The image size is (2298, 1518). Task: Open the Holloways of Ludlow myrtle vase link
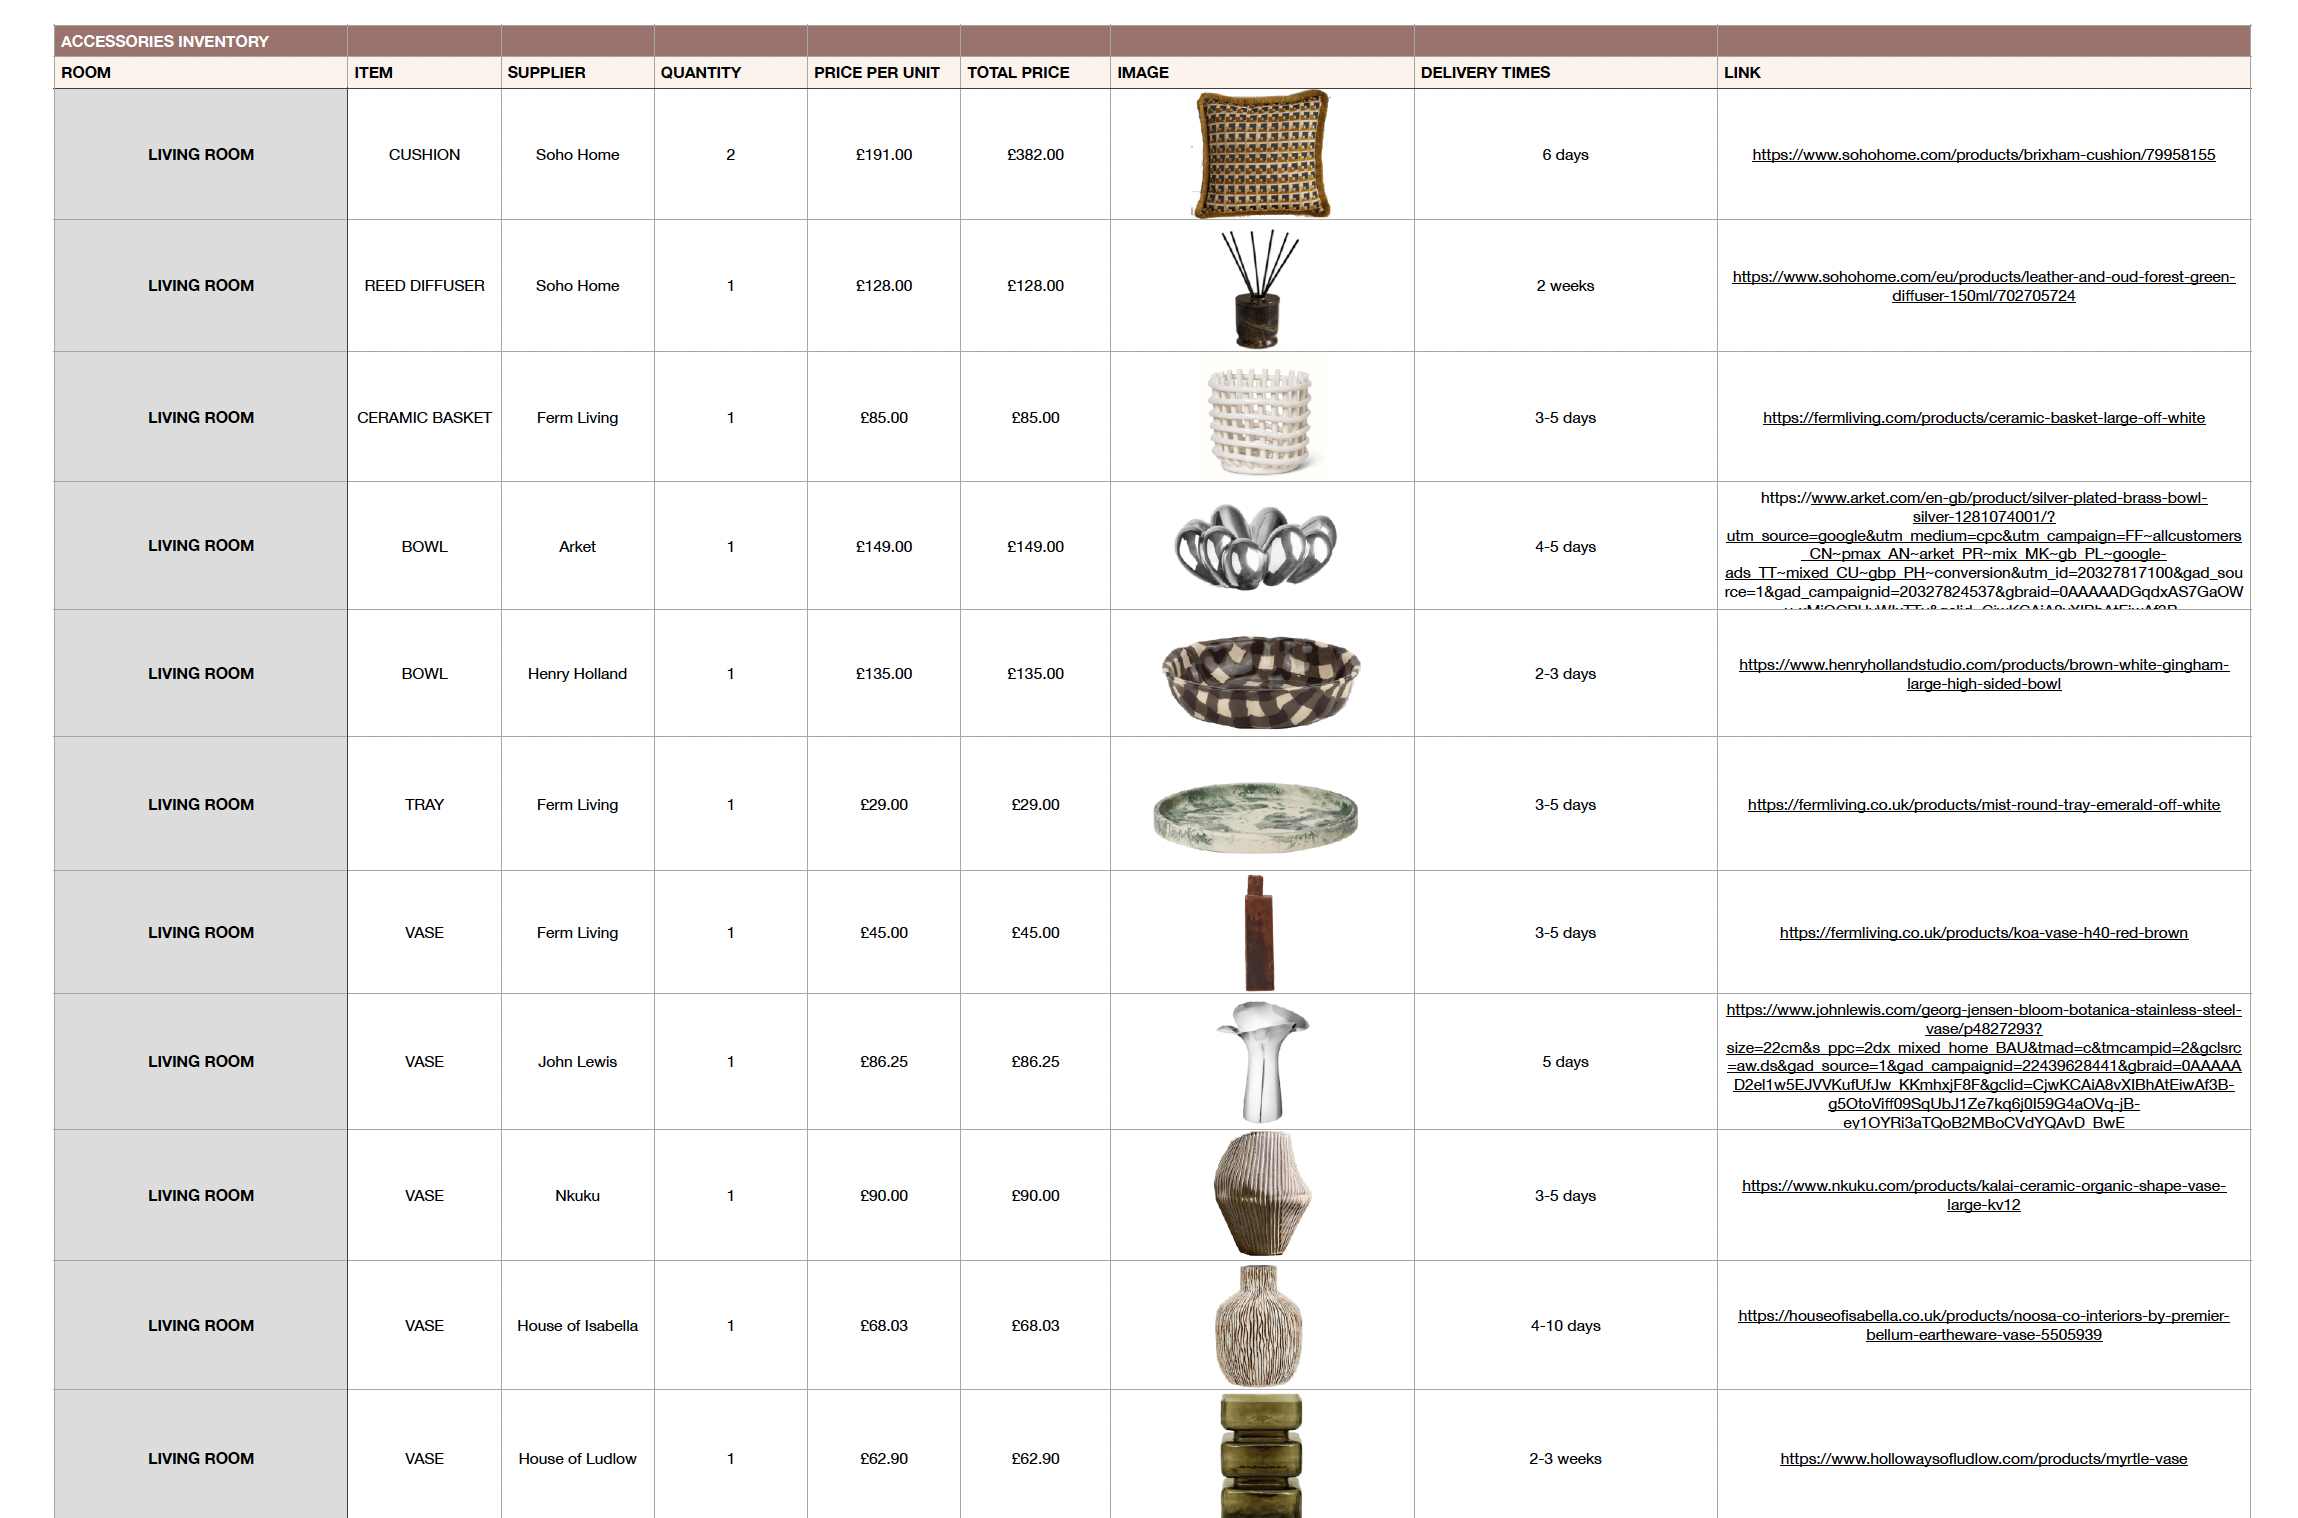pos(1982,1459)
